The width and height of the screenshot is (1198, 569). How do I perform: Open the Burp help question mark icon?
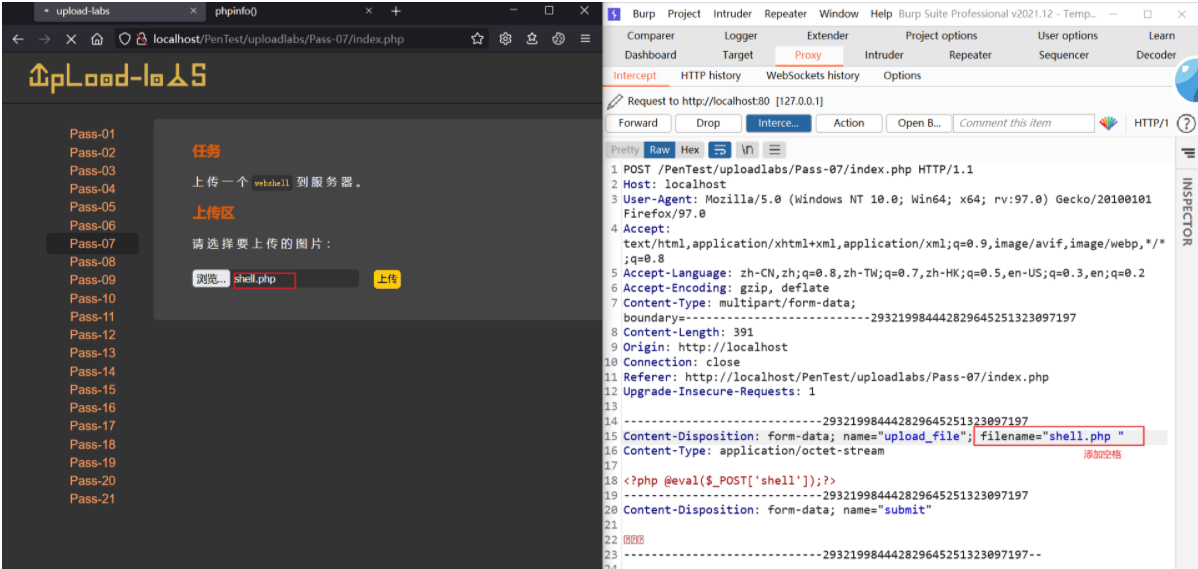[1185, 123]
